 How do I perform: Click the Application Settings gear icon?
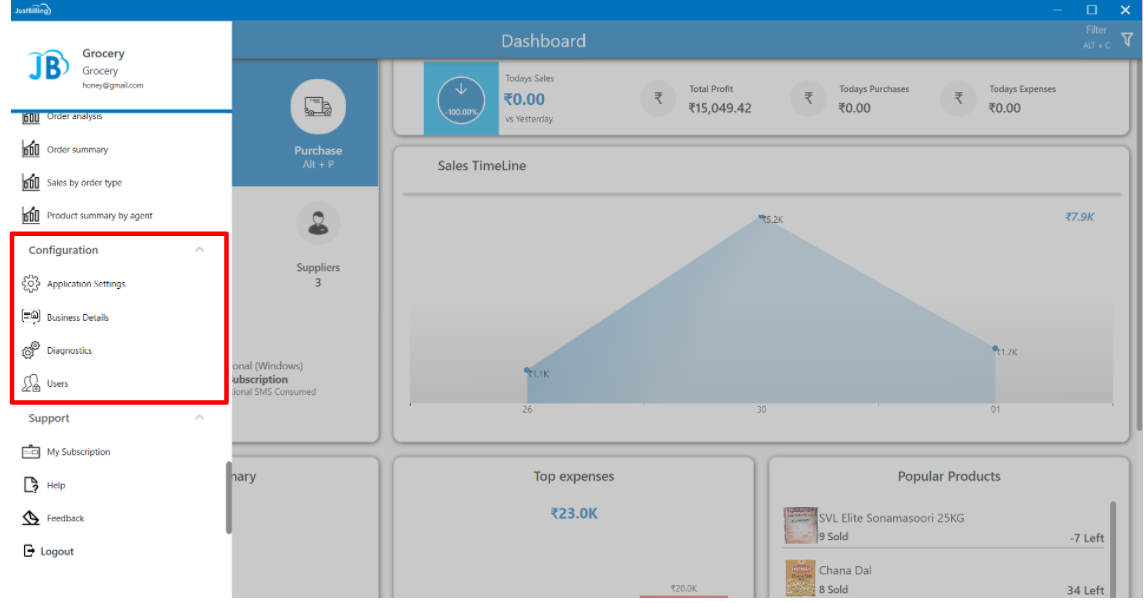tap(30, 284)
